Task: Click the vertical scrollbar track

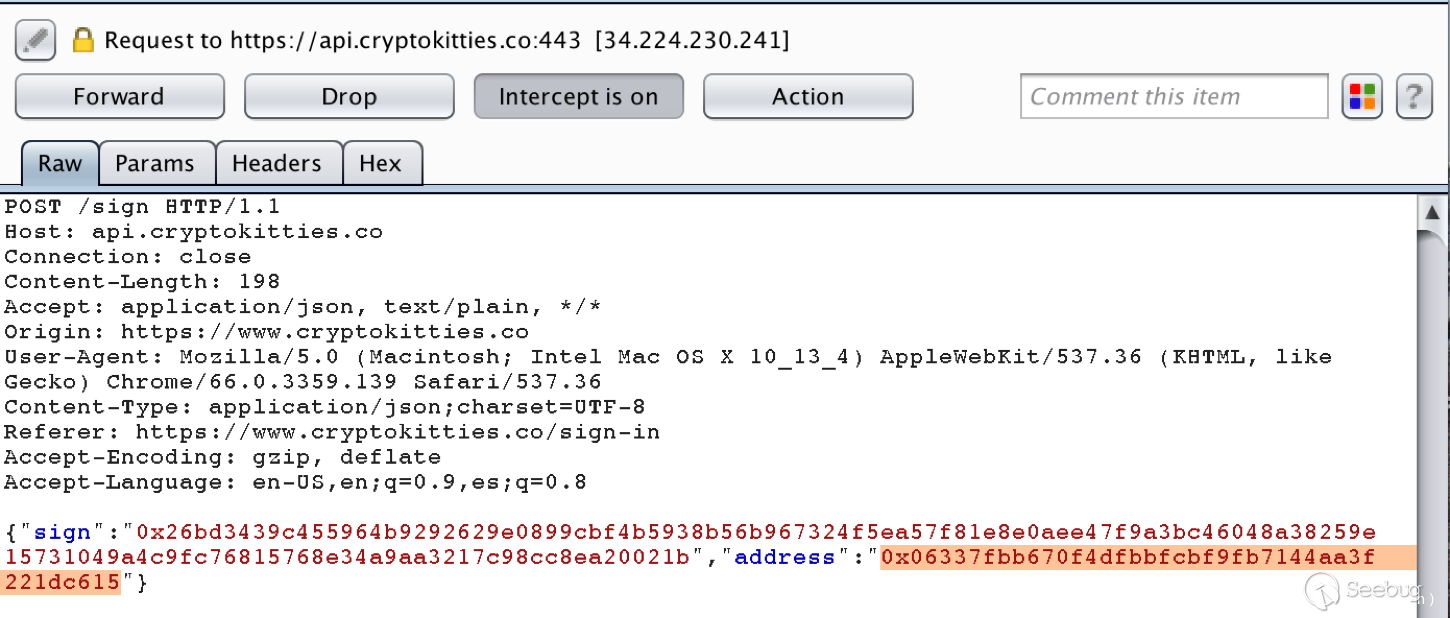Action: (1432, 400)
